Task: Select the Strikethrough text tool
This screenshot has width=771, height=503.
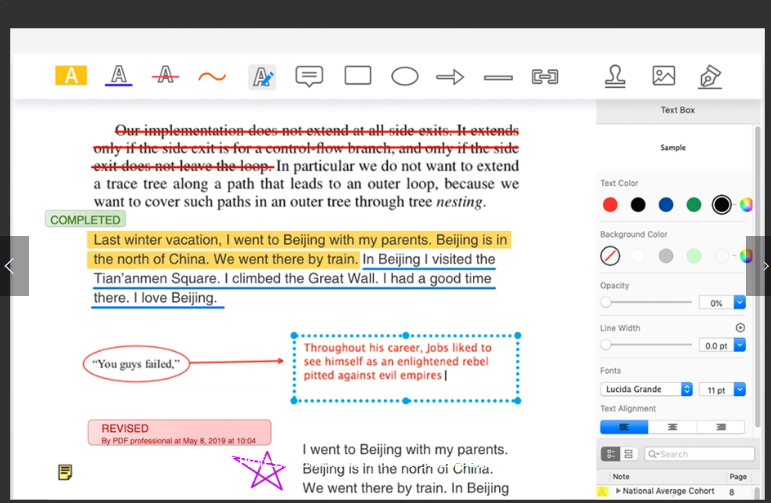Action: coord(165,76)
